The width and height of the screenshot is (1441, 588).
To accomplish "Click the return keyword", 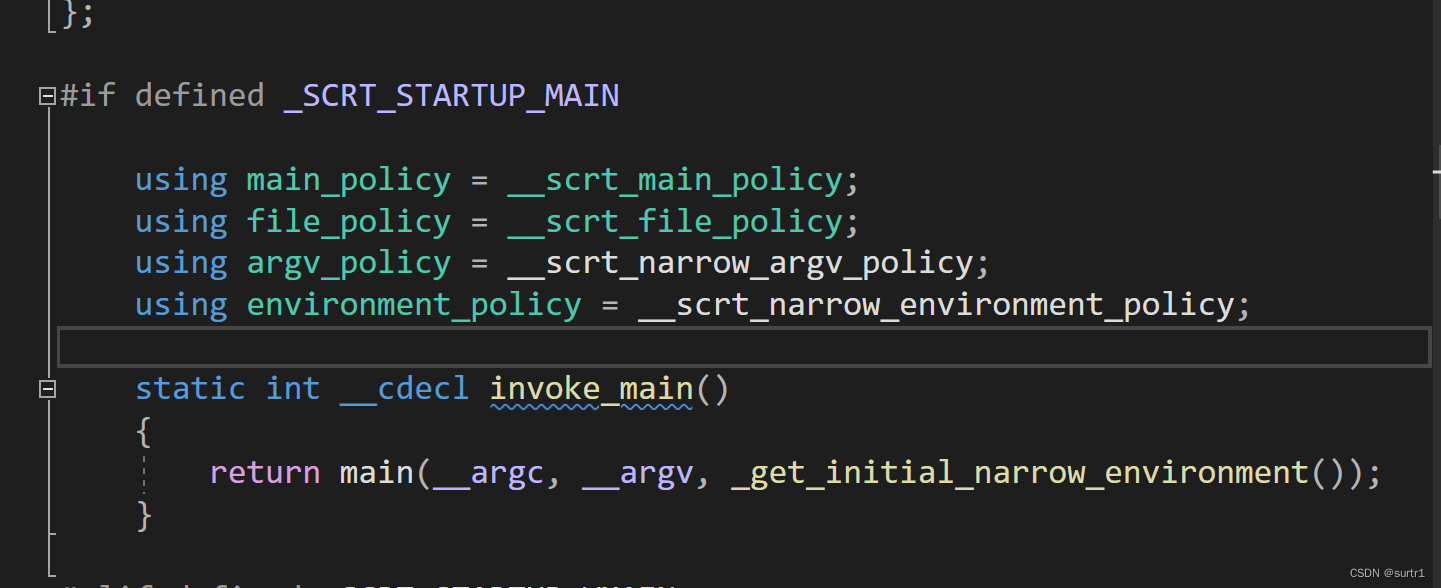I will click(265, 472).
